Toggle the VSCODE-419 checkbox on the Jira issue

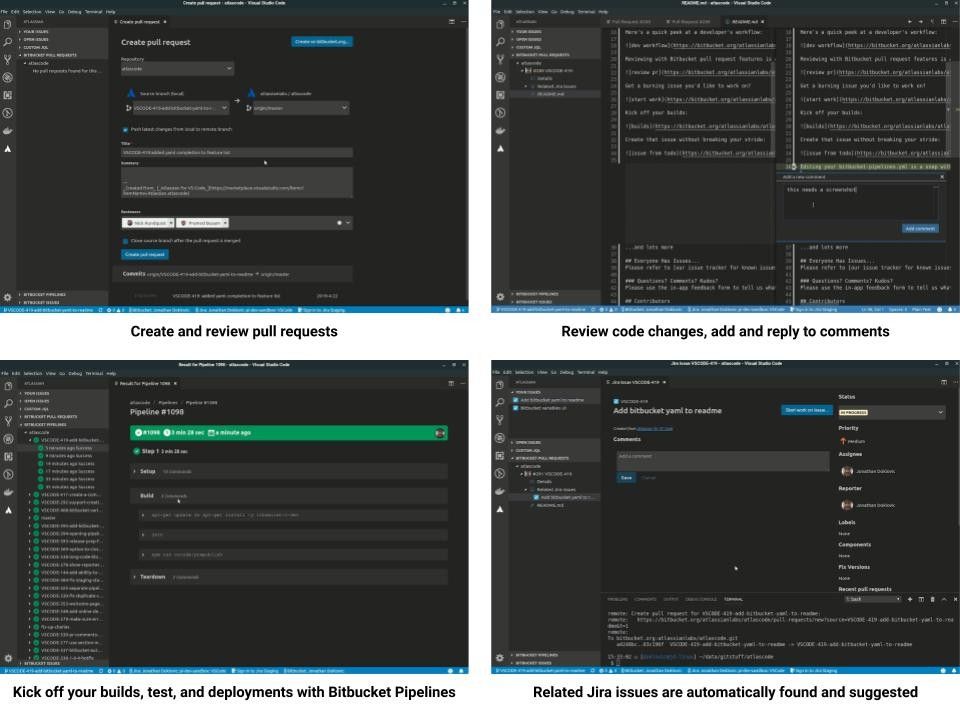(x=616, y=402)
